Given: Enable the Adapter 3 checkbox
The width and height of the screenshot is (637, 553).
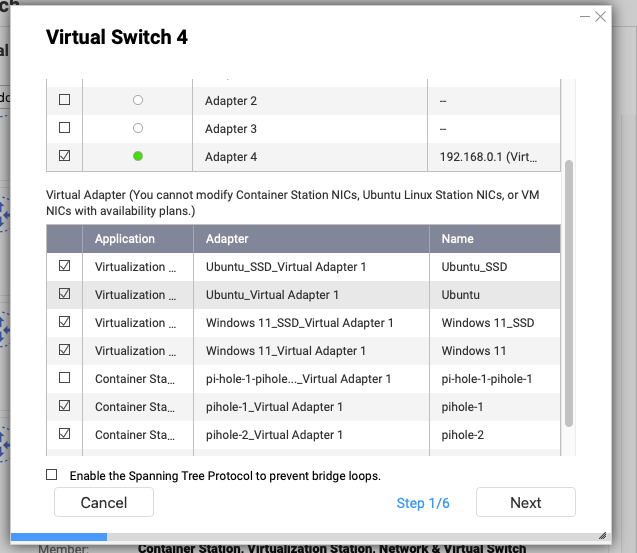Looking at the screenshot, I should 65,129.
